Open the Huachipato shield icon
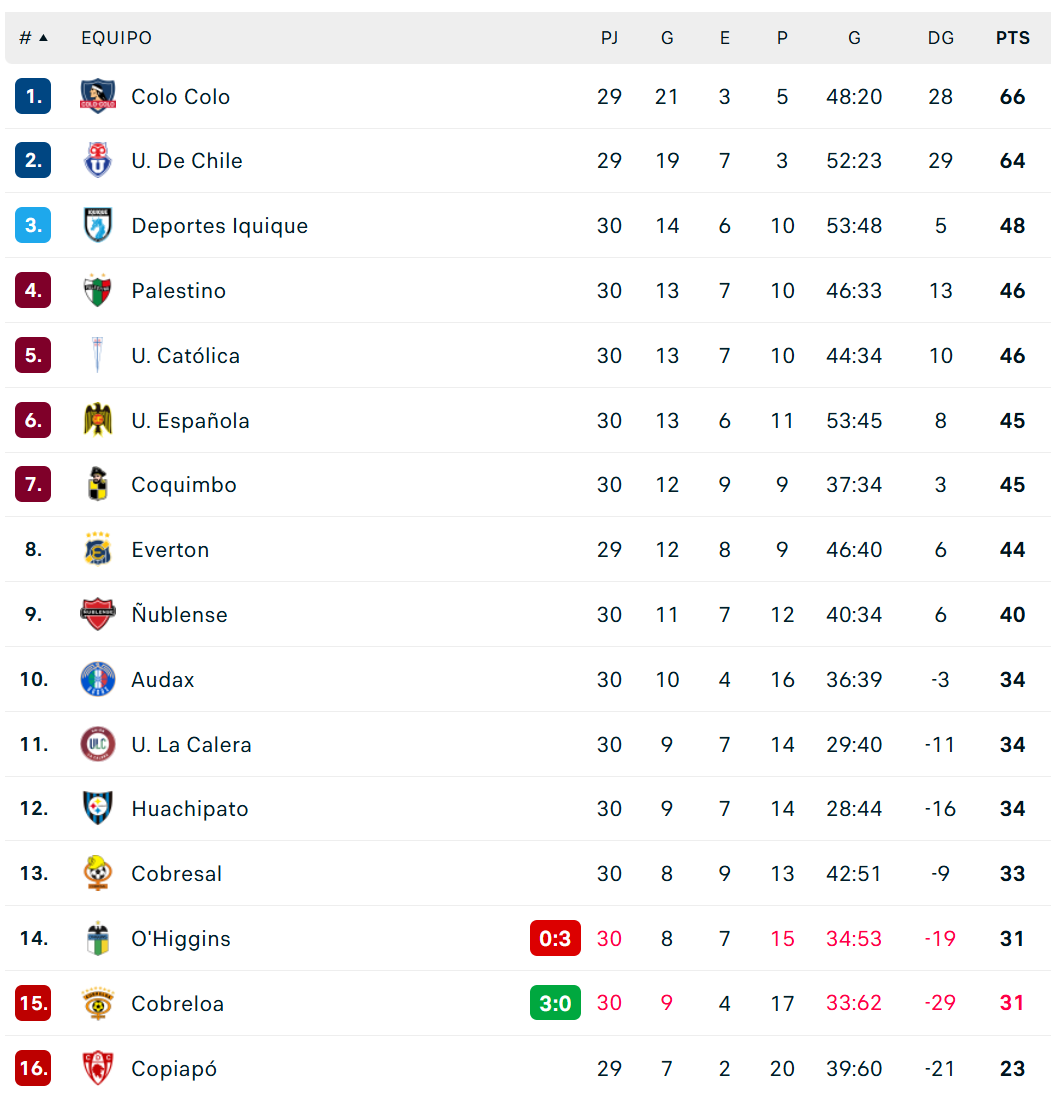The height and width of the screenshot is (1099, 1051). point(97,808)
